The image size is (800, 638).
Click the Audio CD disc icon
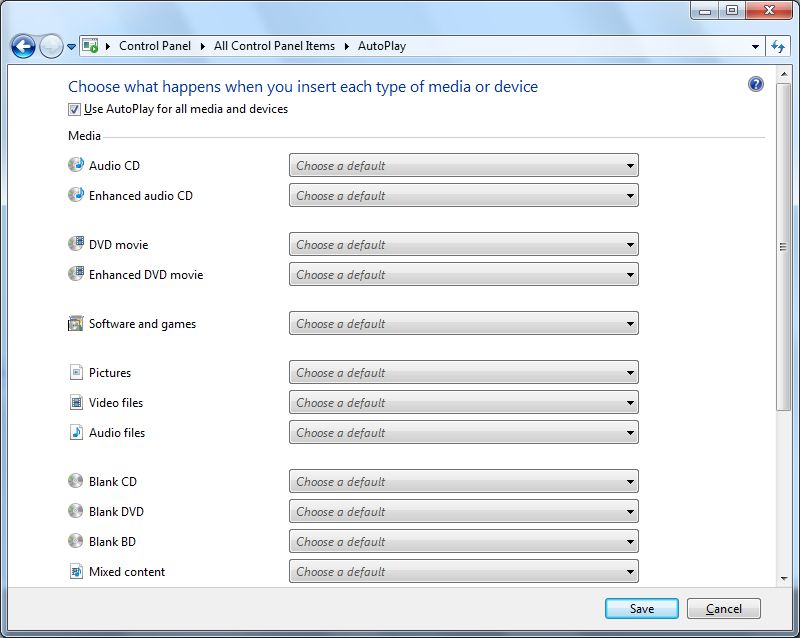coord(76,165)
